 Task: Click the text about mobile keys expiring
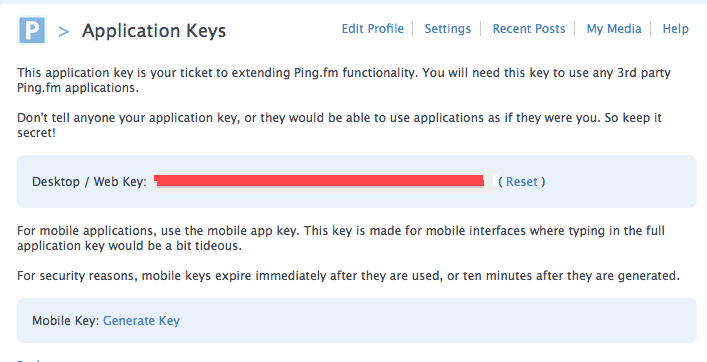click(x=348, y=275)
